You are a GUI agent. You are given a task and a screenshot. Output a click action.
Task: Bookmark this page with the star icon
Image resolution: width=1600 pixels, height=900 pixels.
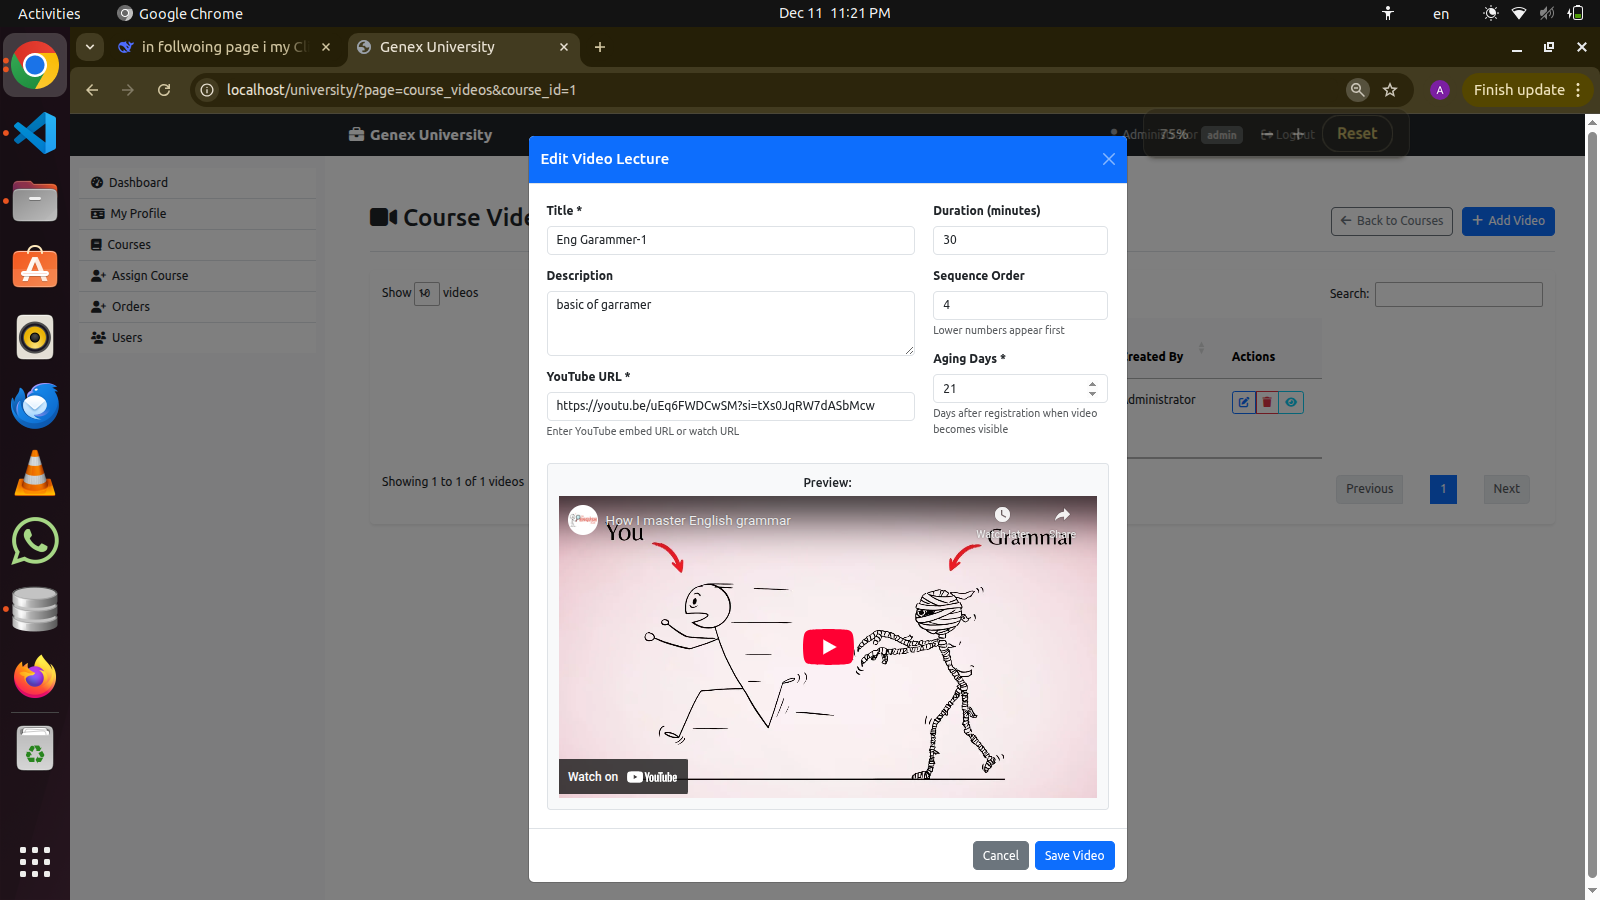1389,90
